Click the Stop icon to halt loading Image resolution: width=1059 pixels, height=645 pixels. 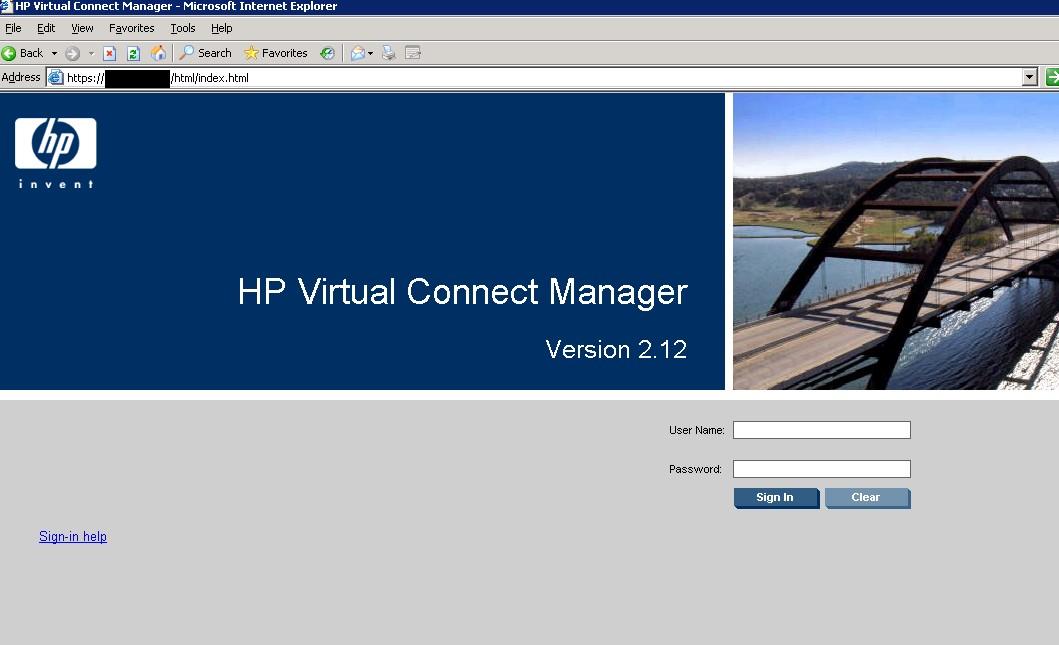click(109, 53)
